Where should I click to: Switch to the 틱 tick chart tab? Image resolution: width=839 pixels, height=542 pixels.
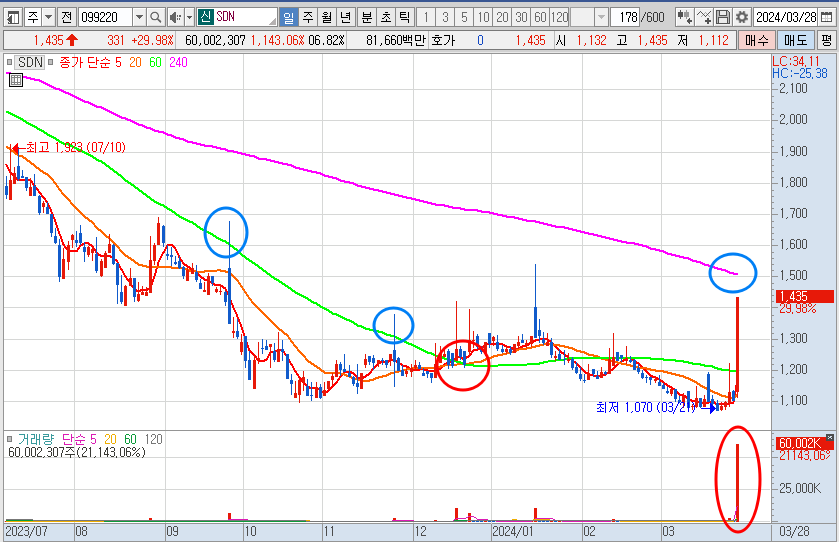coord(405,17)
